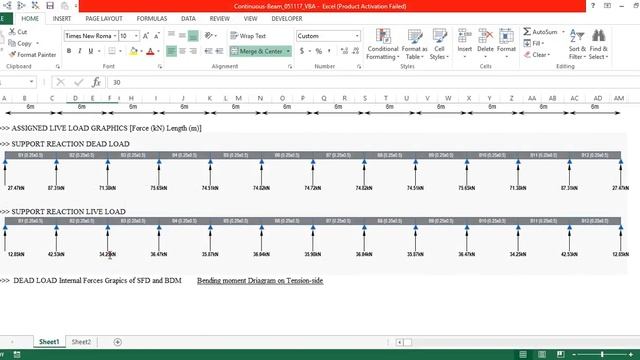Toggle center horizontal alignment

(x=182, y=51)
